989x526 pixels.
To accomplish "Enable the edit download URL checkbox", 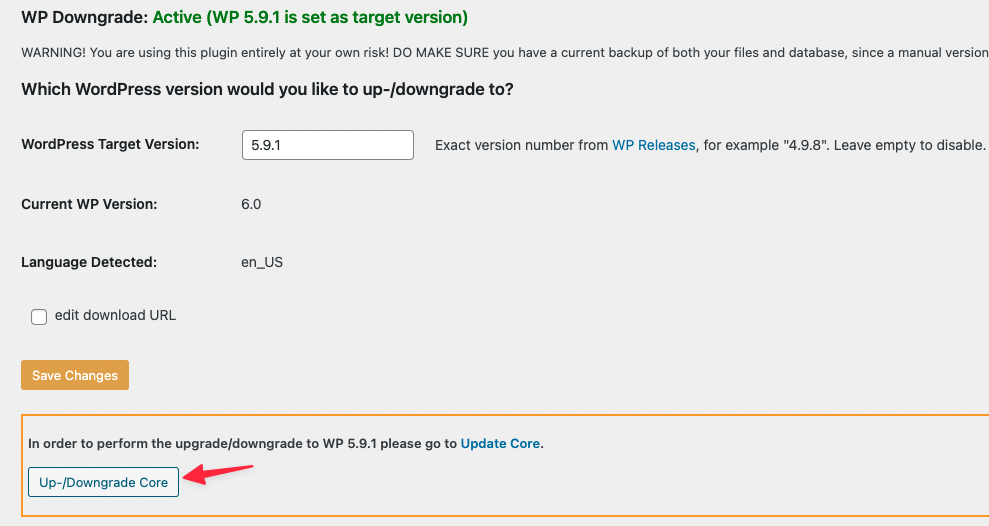I will [x=39, y=317].
